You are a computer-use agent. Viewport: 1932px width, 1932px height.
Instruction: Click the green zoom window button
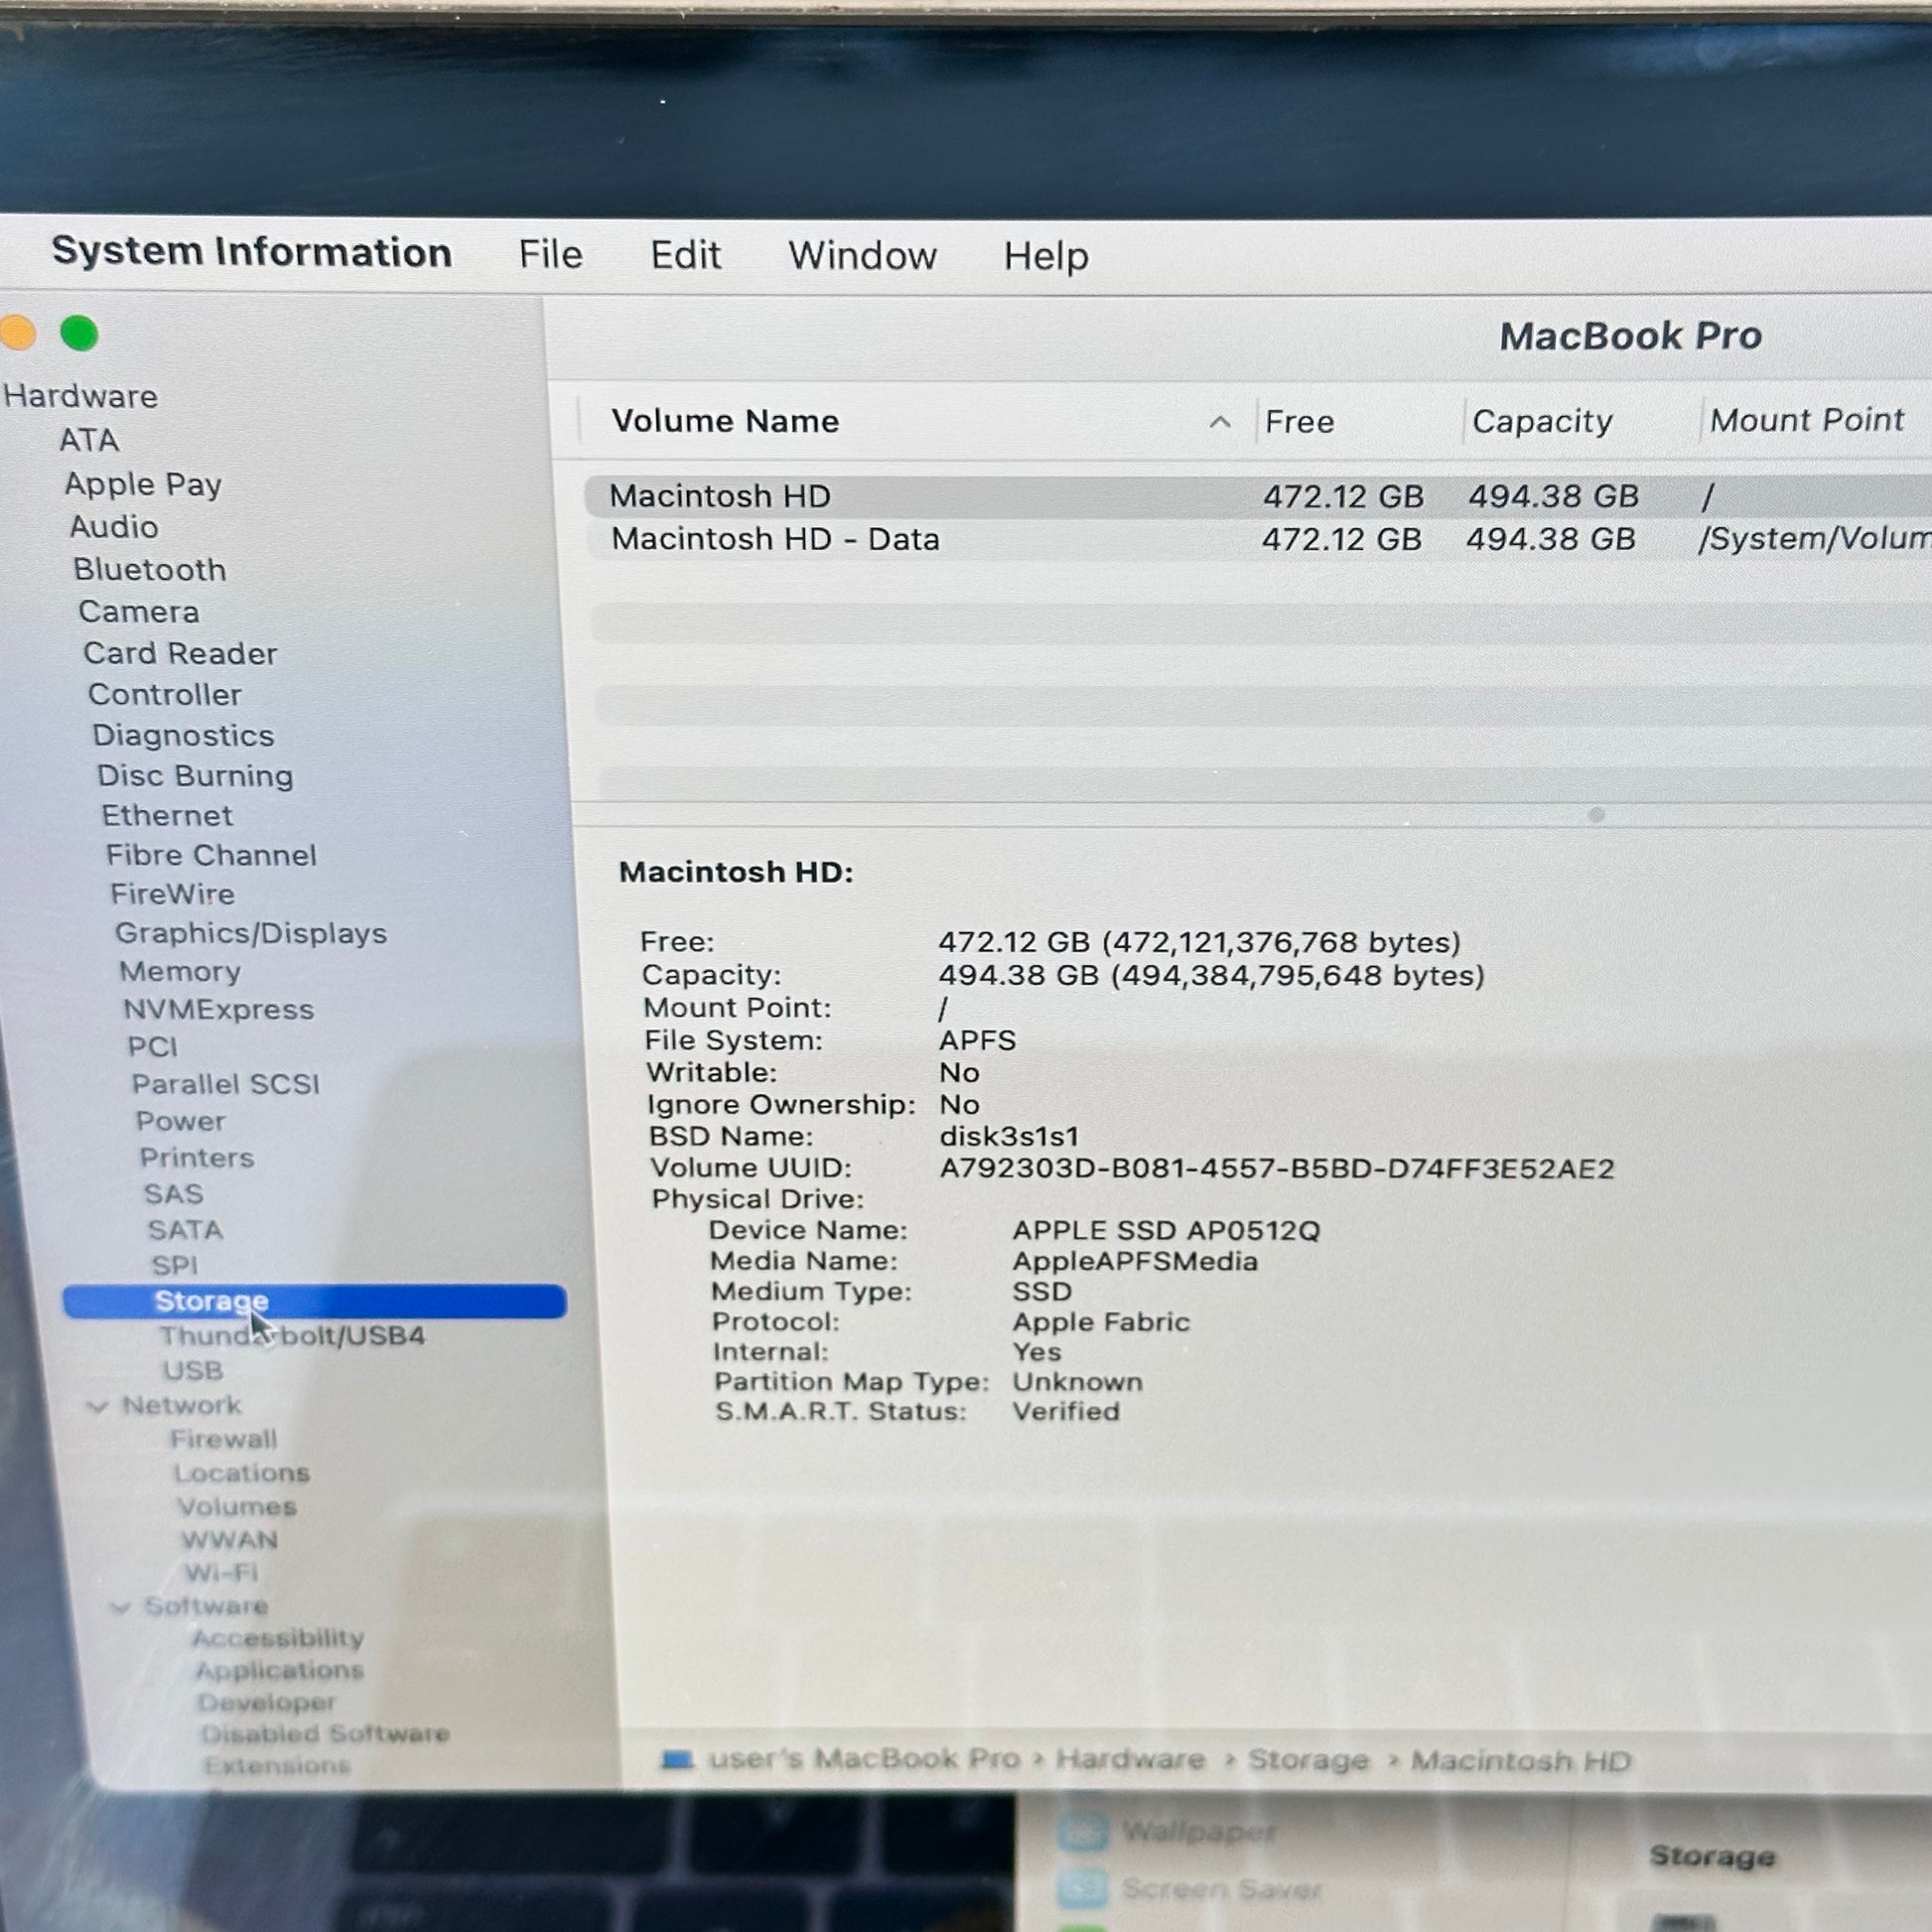79,332
